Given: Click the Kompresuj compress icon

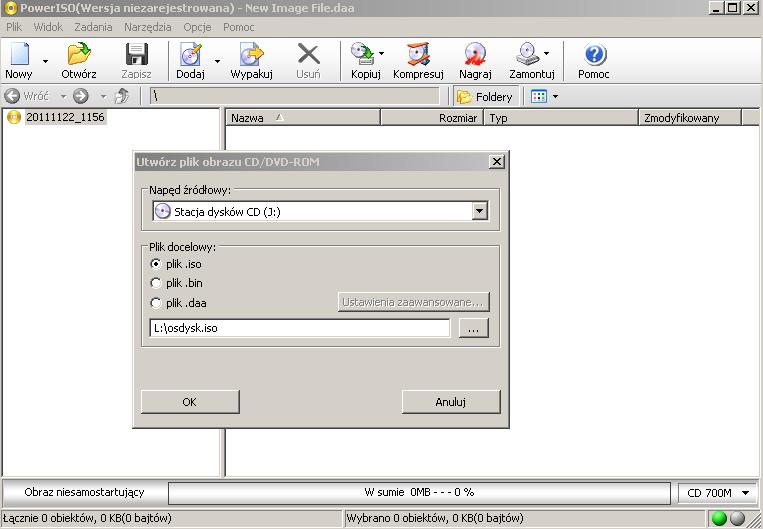Looking at the screenshot, I should point(418,54).
